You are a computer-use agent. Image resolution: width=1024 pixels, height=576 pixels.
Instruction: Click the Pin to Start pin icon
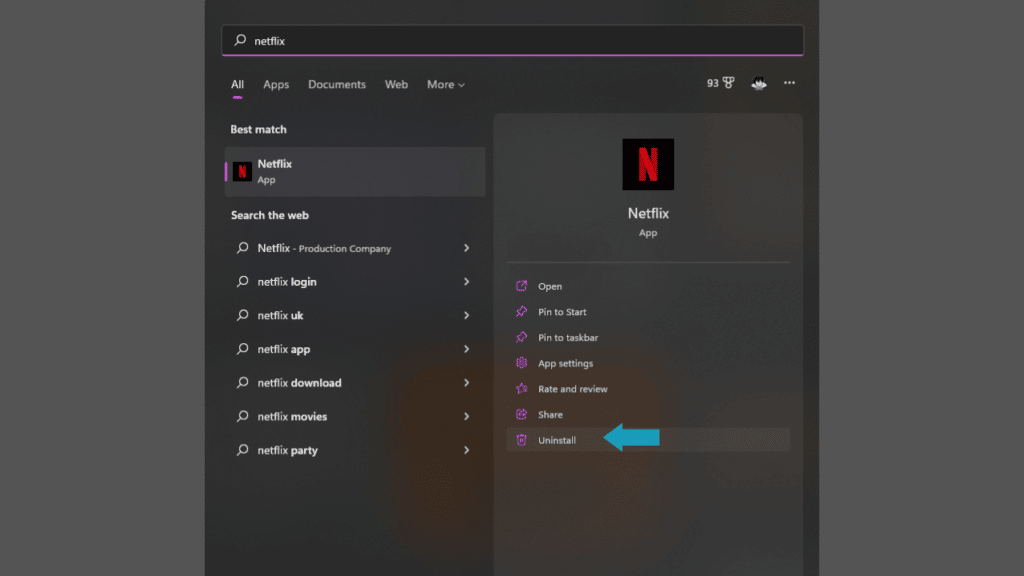tap(521, 312)
